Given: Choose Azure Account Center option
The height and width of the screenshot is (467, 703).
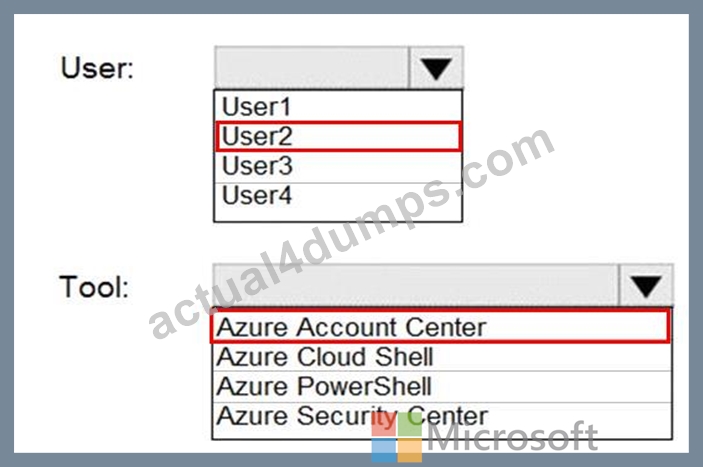Looking at the screenshot, I should click(441, 326).
